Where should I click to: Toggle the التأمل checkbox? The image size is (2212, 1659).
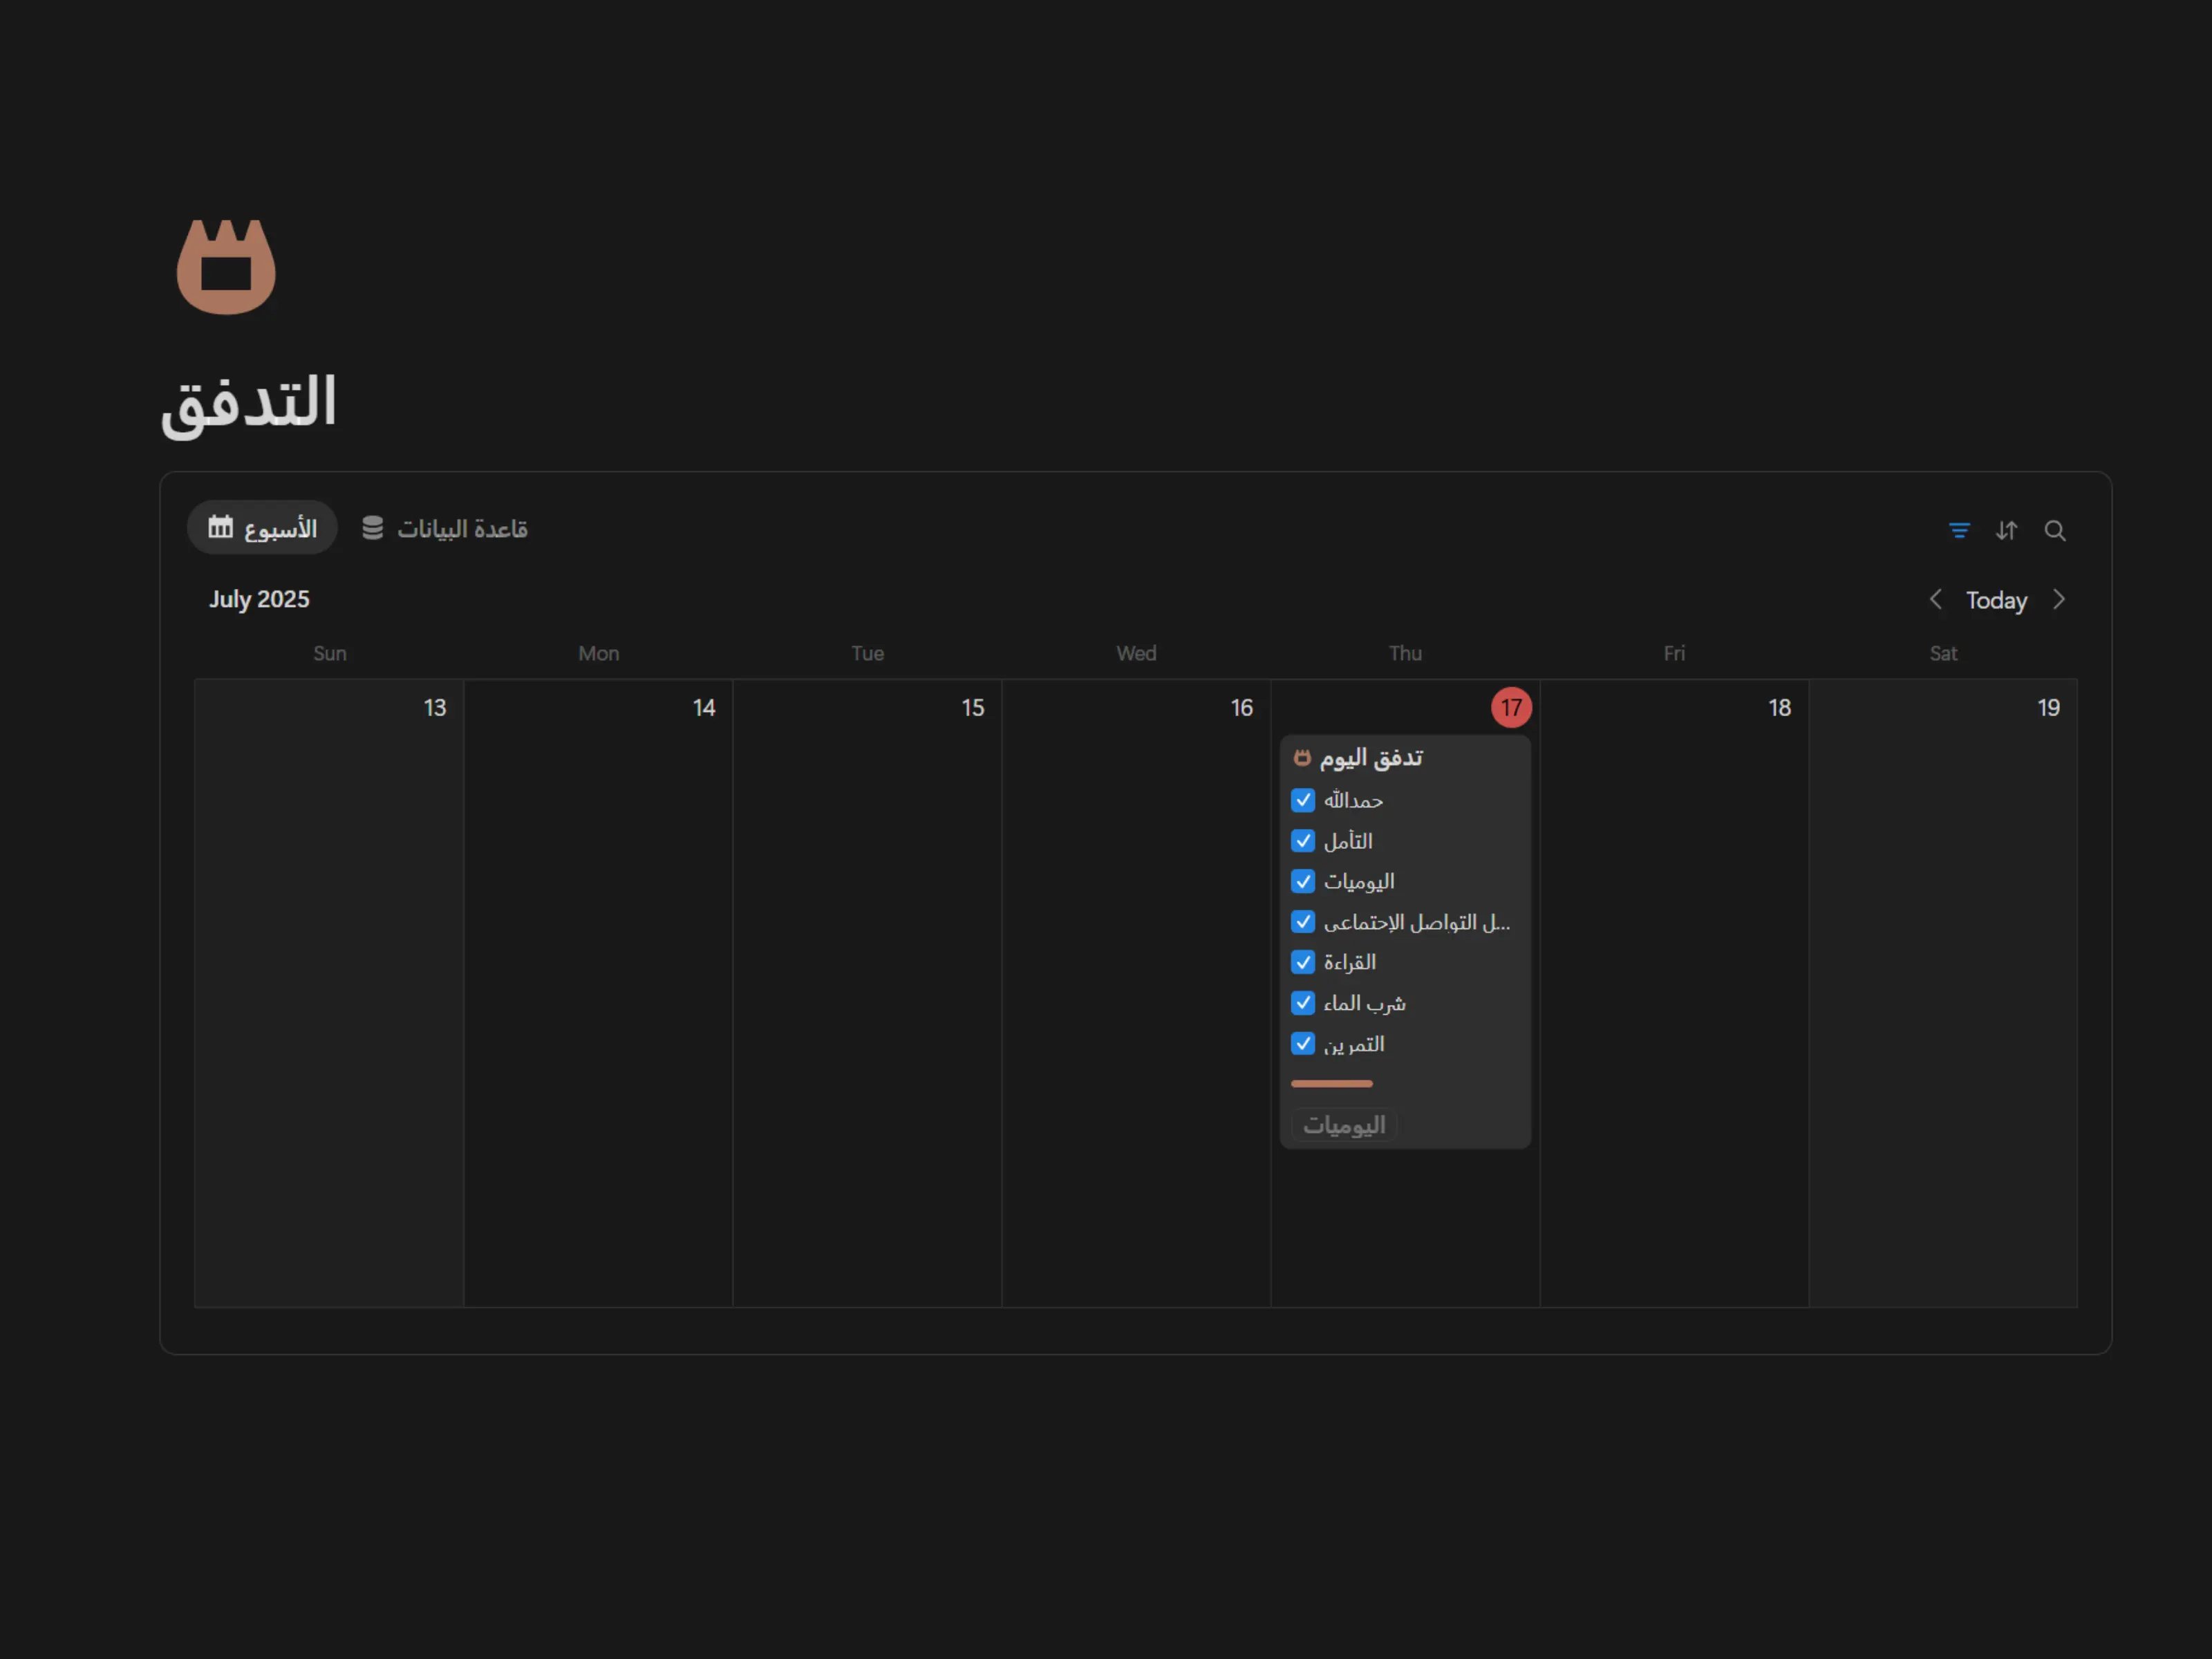tap(1302, 841)
